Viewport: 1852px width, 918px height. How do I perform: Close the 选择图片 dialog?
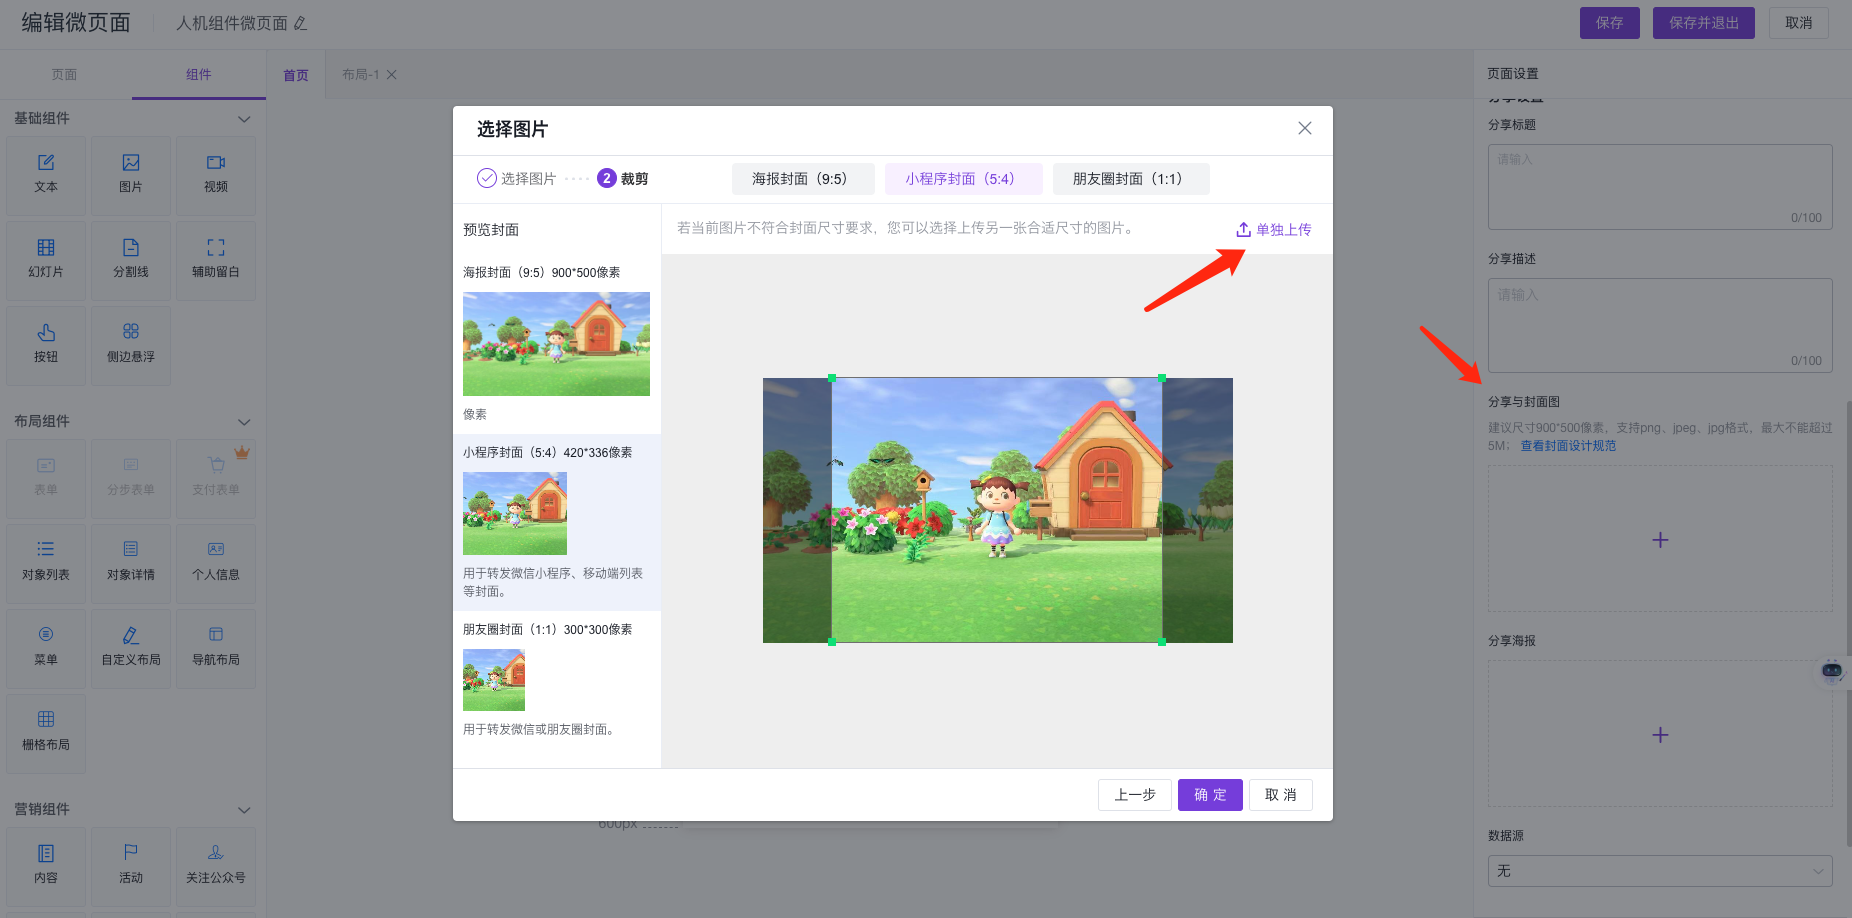1305,128
